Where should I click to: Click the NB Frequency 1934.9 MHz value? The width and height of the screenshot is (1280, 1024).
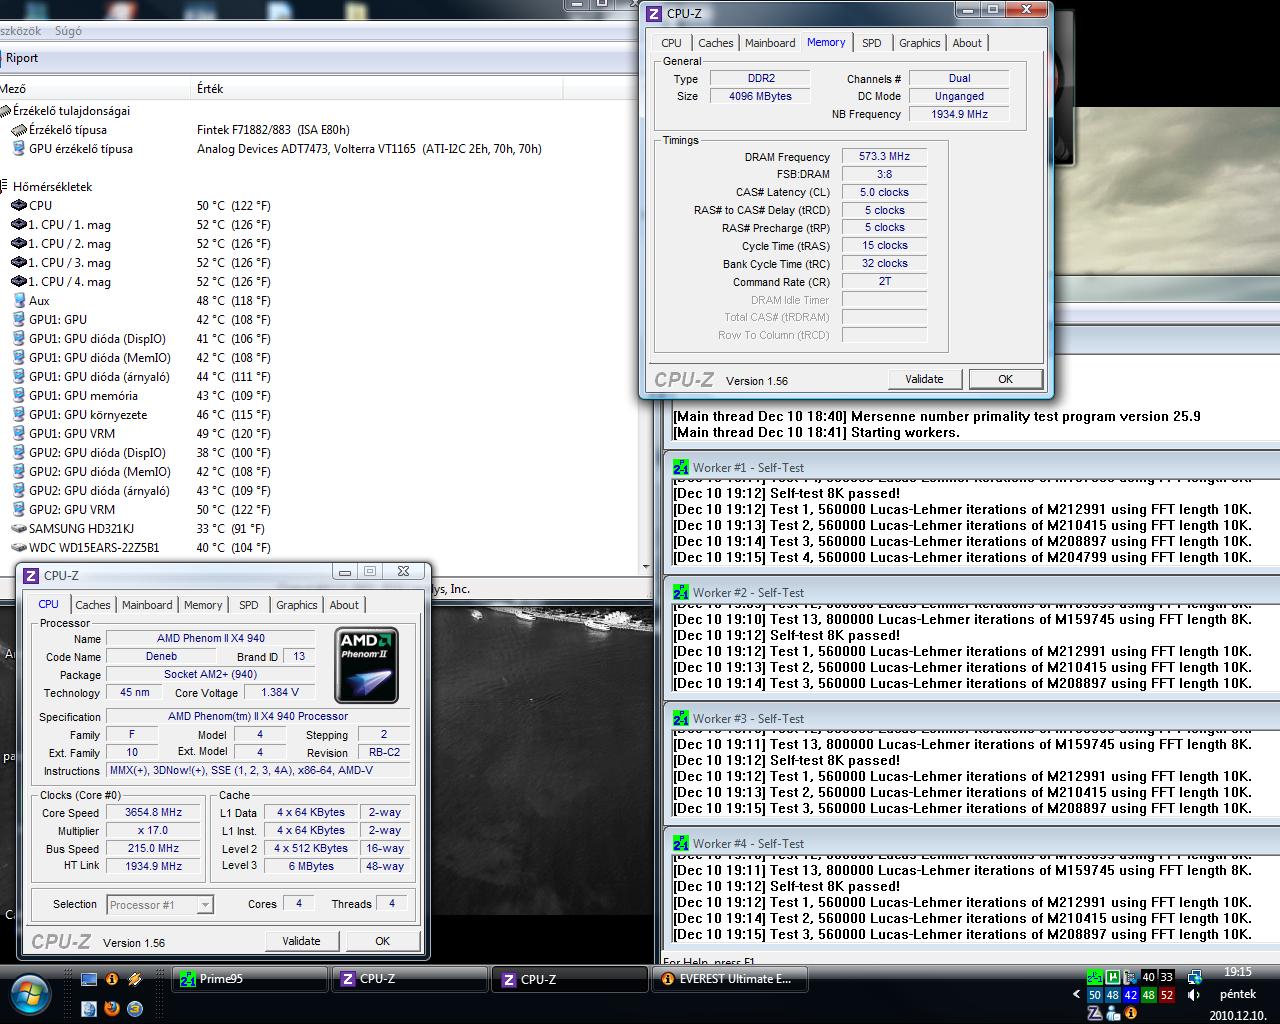pos(959,115)
